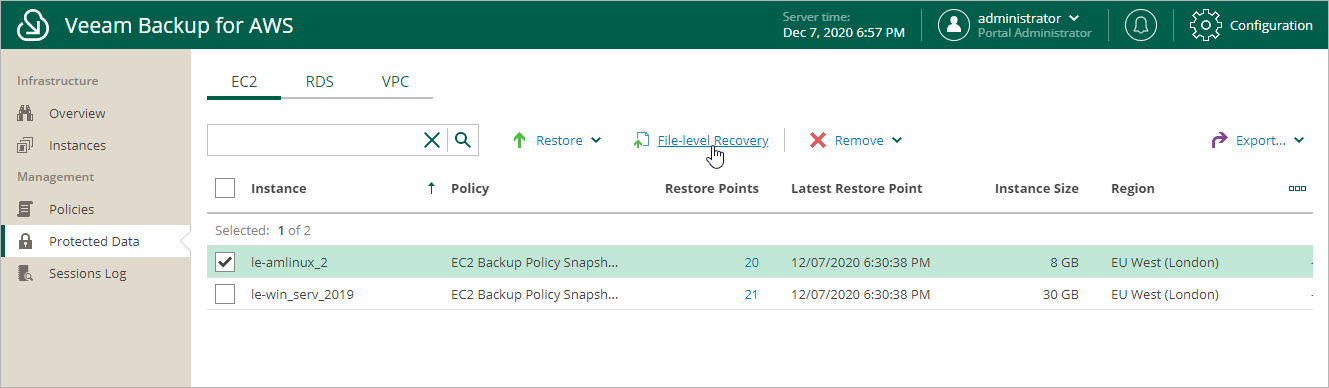Click the purple Export arrow icon
This screenshot has width=1329, height=388.
coord(1219,141)
